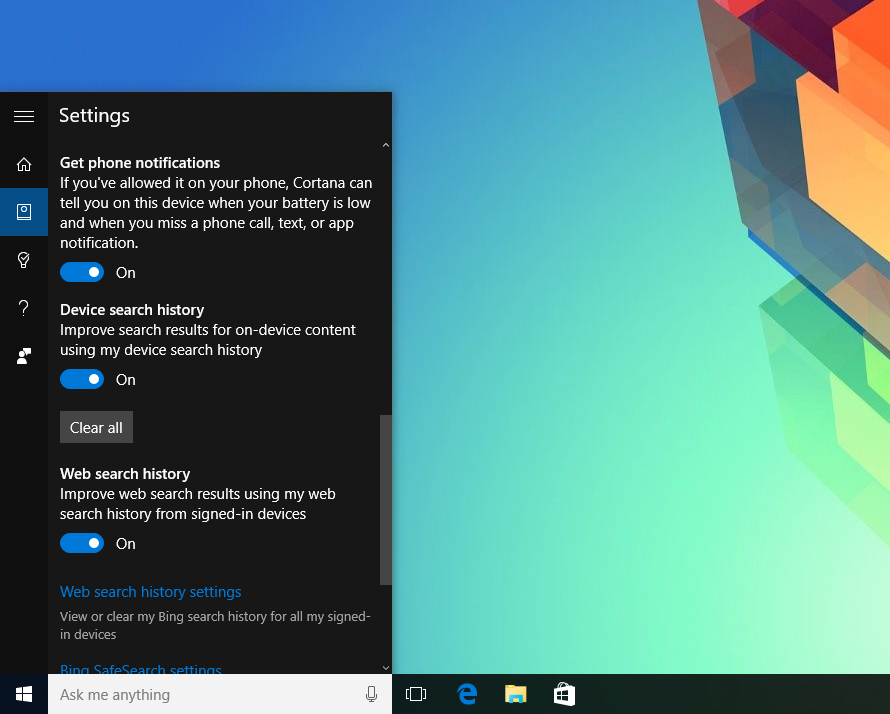Go to Cortana Home
The image size is (890, 714).
[24, 164]
